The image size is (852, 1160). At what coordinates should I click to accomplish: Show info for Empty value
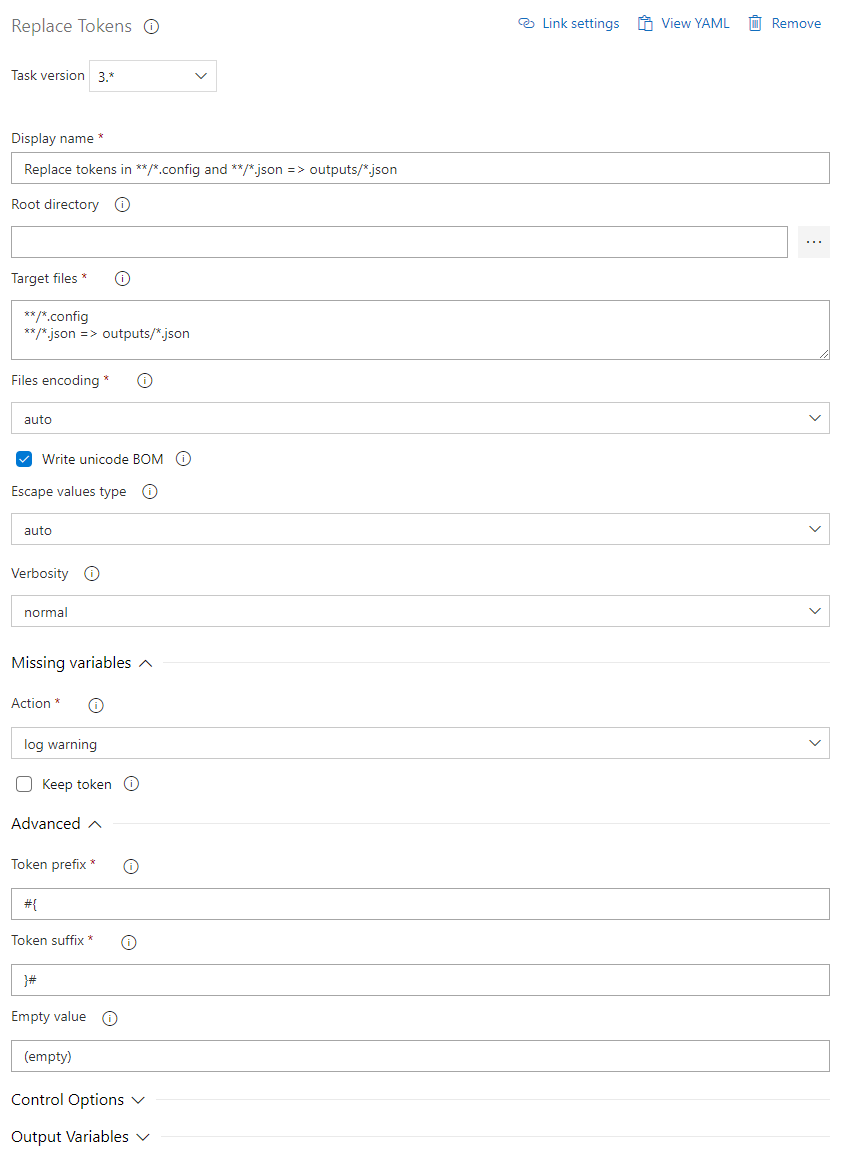pos(109,1018)
